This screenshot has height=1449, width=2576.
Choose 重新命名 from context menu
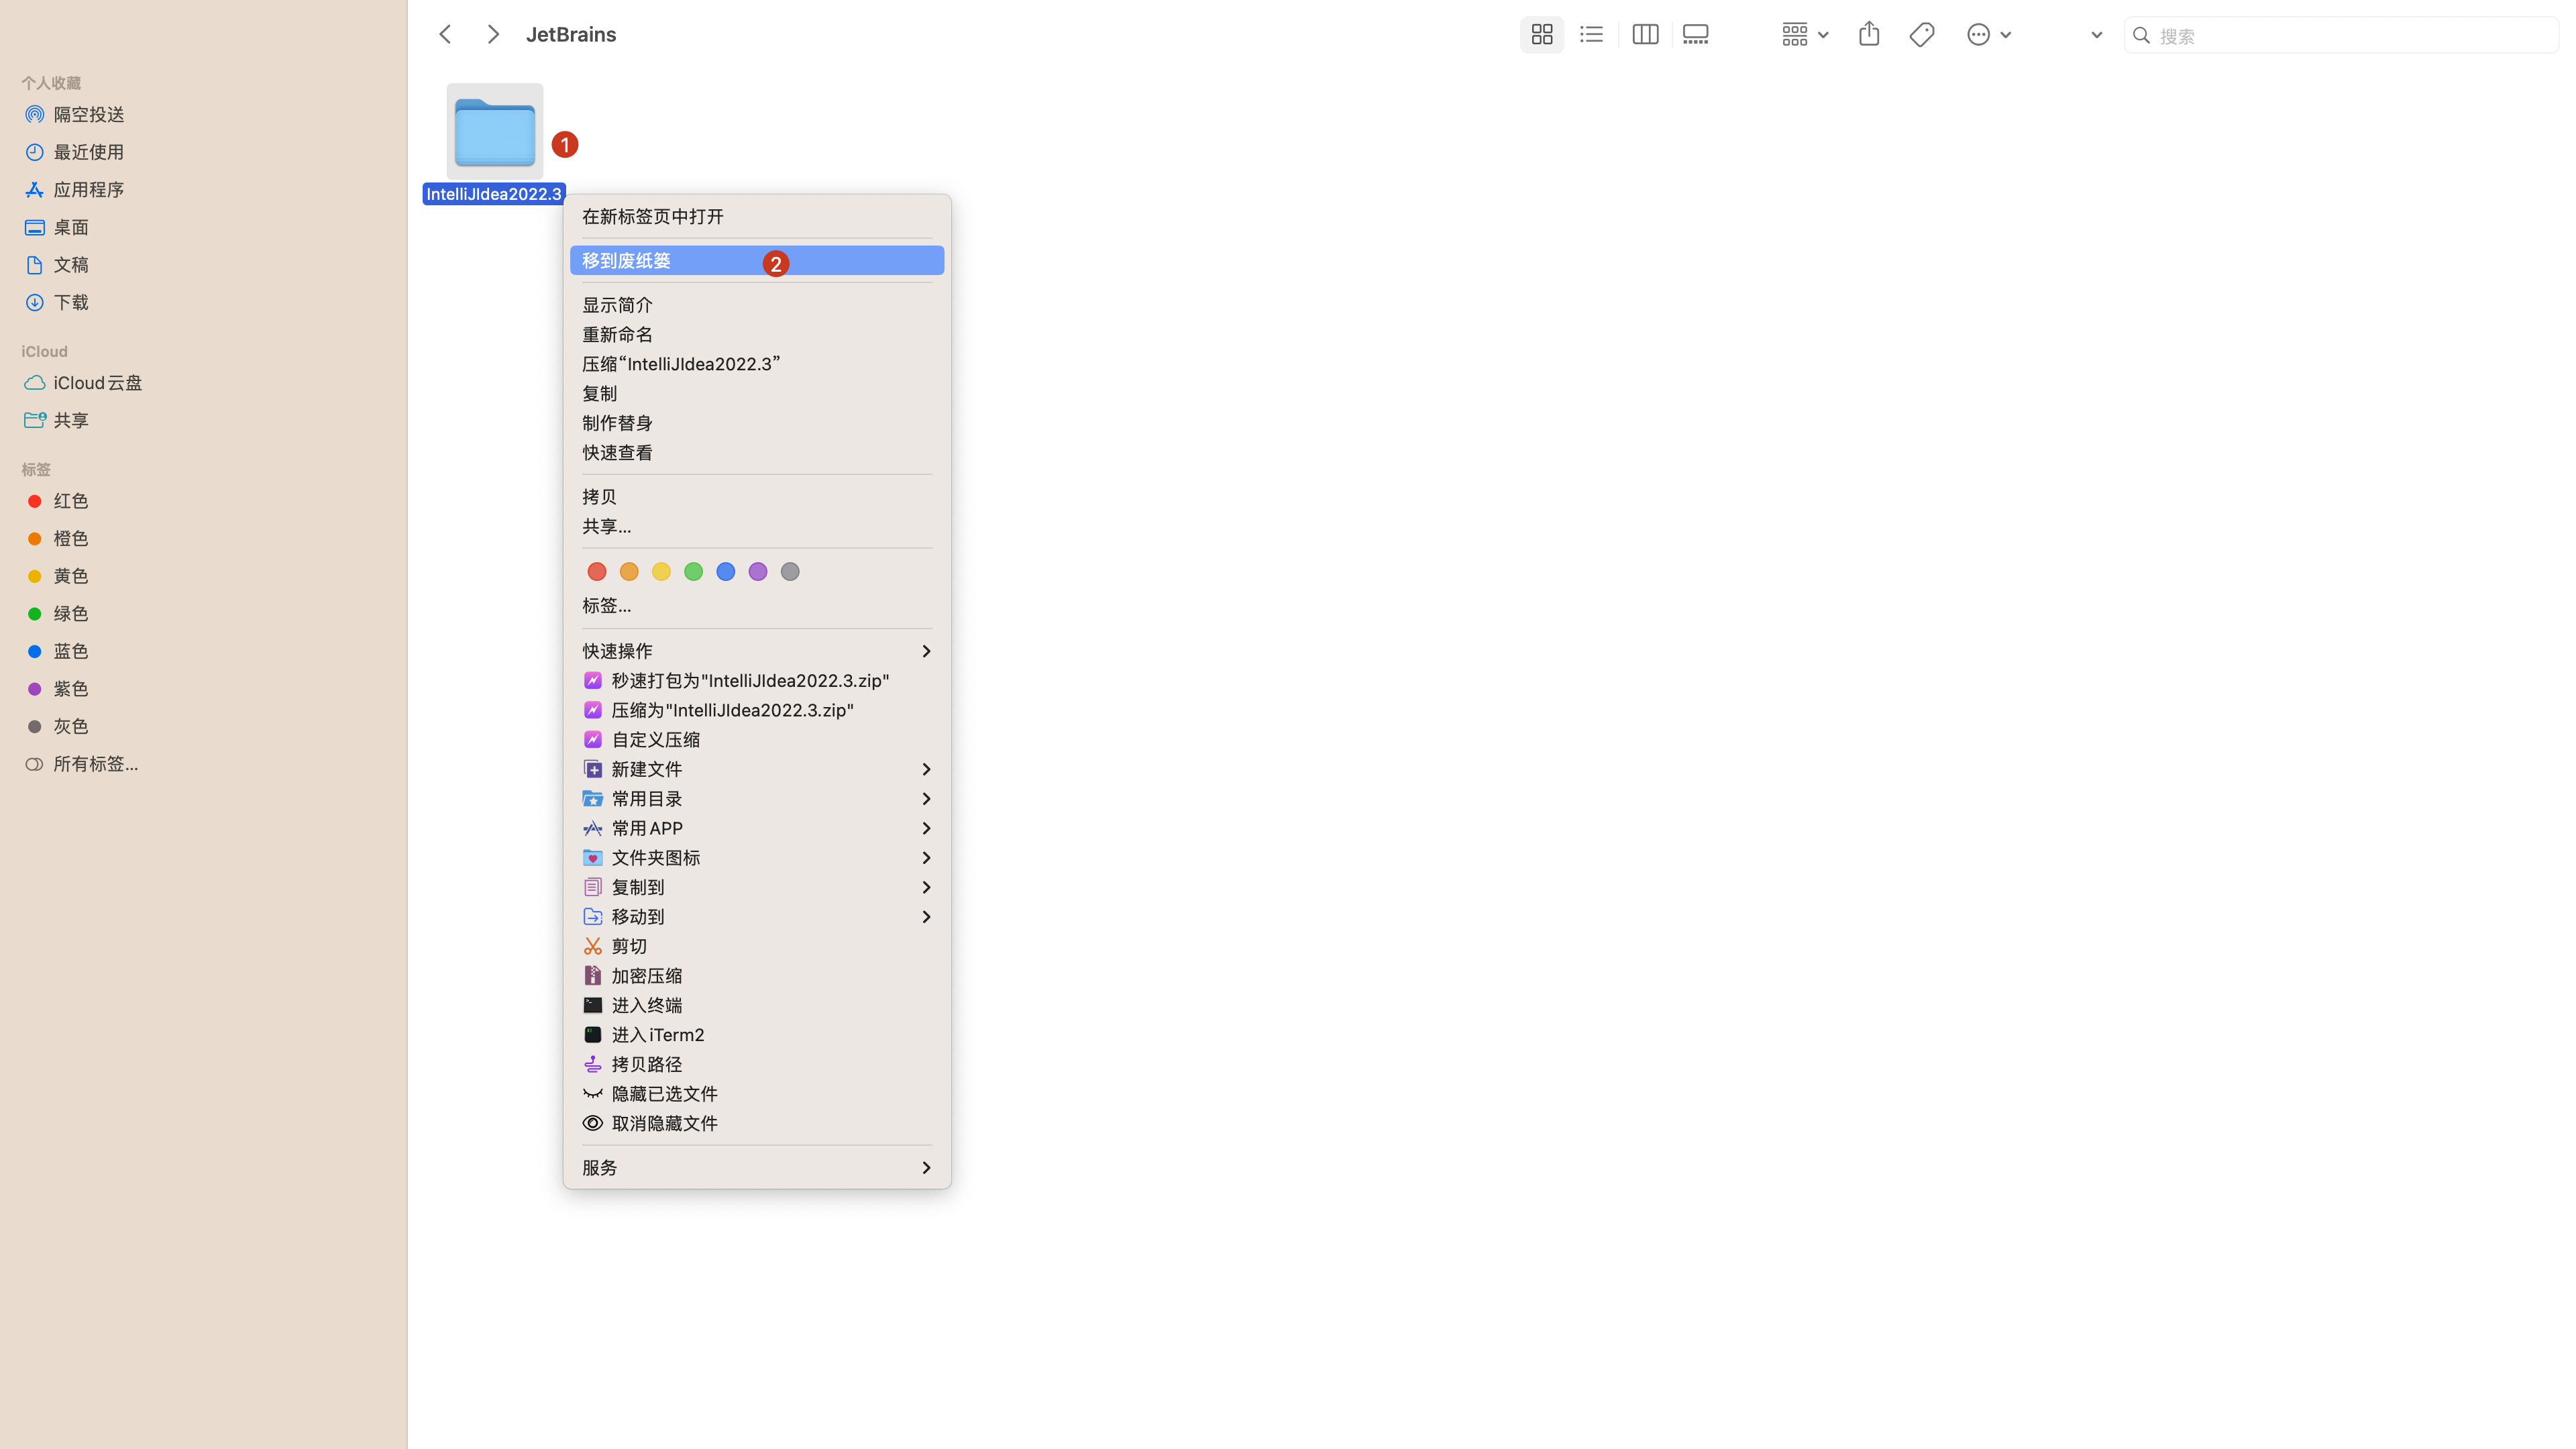point(757,335)
